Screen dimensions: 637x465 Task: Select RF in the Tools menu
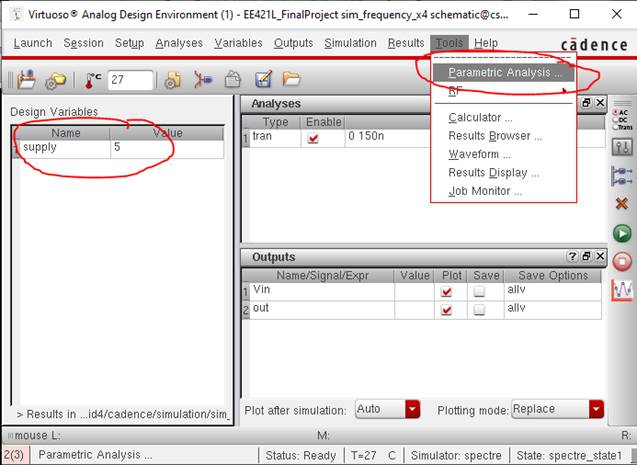(503, 91)
